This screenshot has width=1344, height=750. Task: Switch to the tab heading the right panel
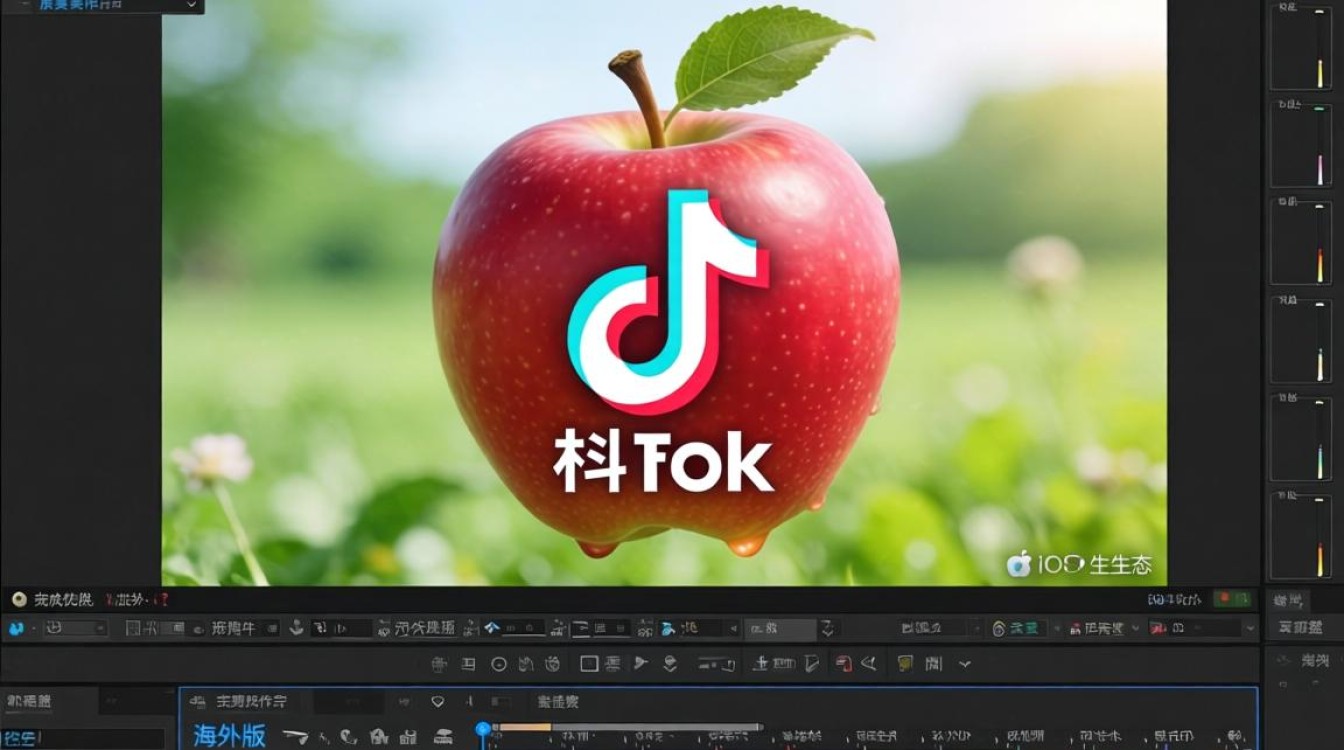tap(1287, 600)
